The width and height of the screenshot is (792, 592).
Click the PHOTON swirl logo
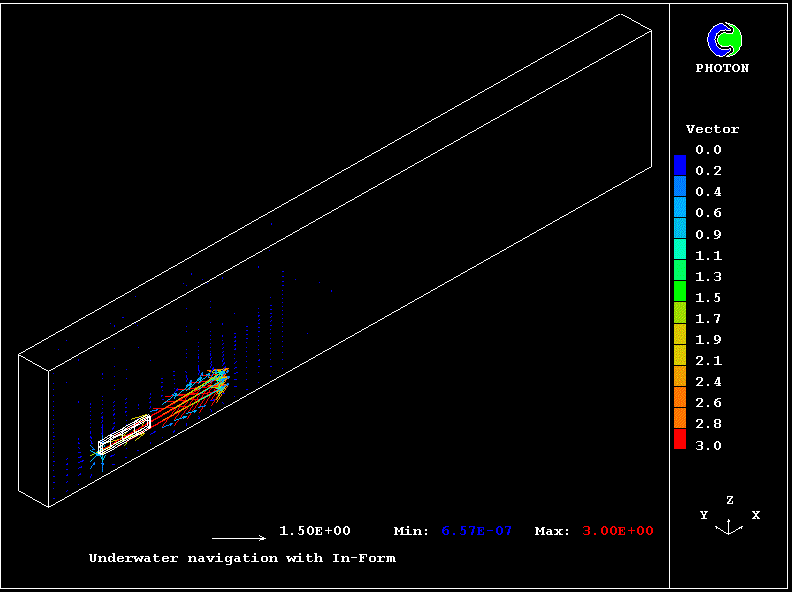tap(724, 39)
